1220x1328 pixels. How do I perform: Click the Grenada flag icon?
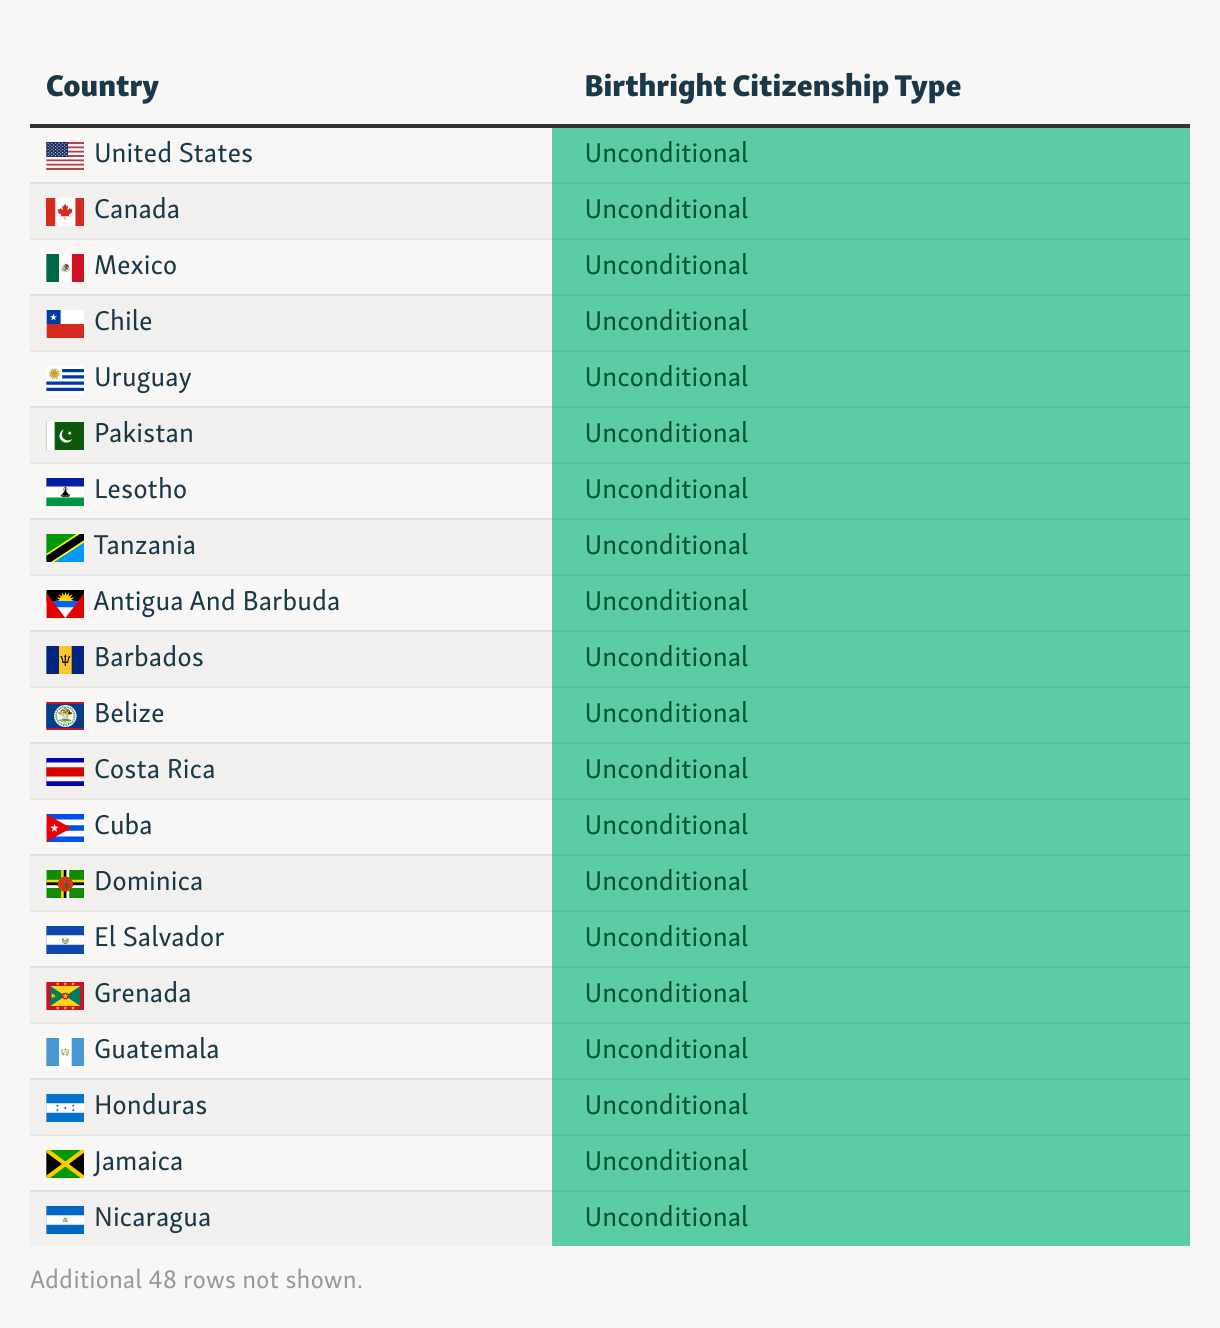(65, 995)
